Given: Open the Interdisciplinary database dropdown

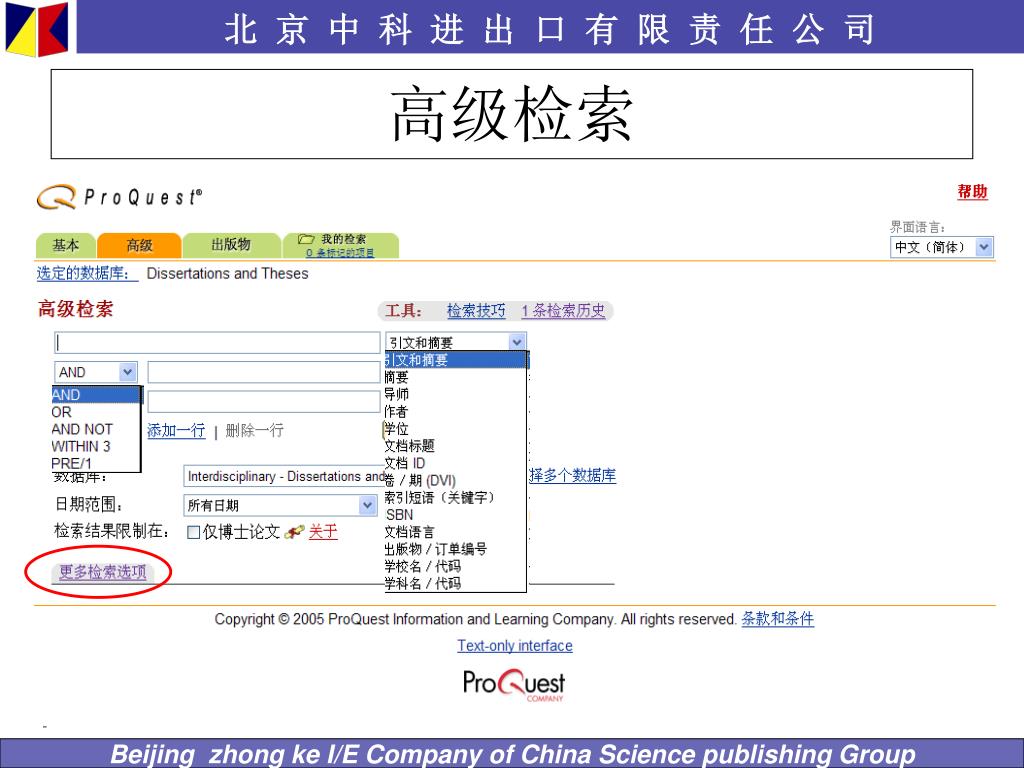Looking at the screenshot, I should point(284,477).
